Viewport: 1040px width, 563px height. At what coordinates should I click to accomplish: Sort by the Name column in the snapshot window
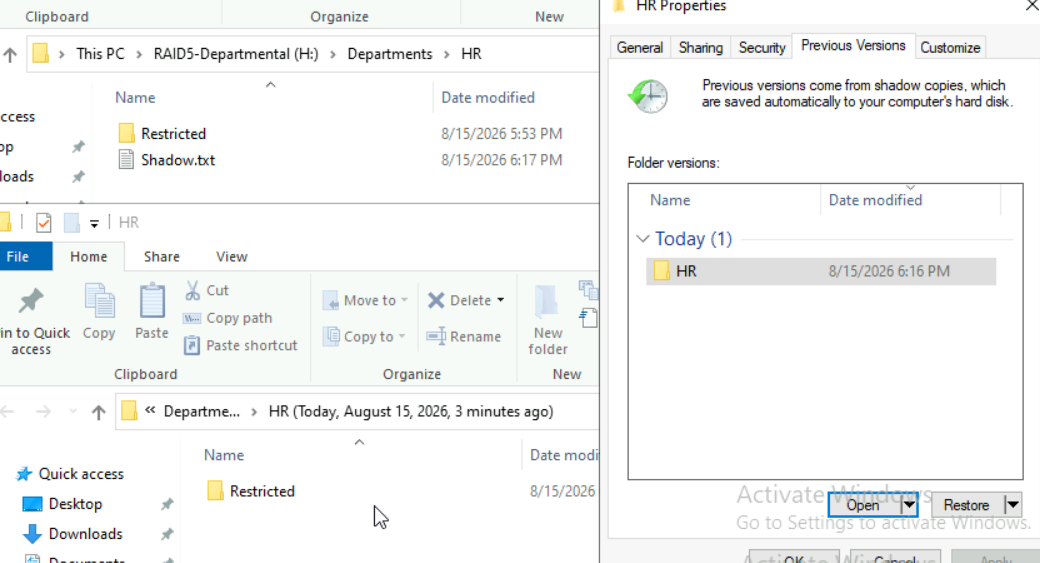tap(224, 455)
